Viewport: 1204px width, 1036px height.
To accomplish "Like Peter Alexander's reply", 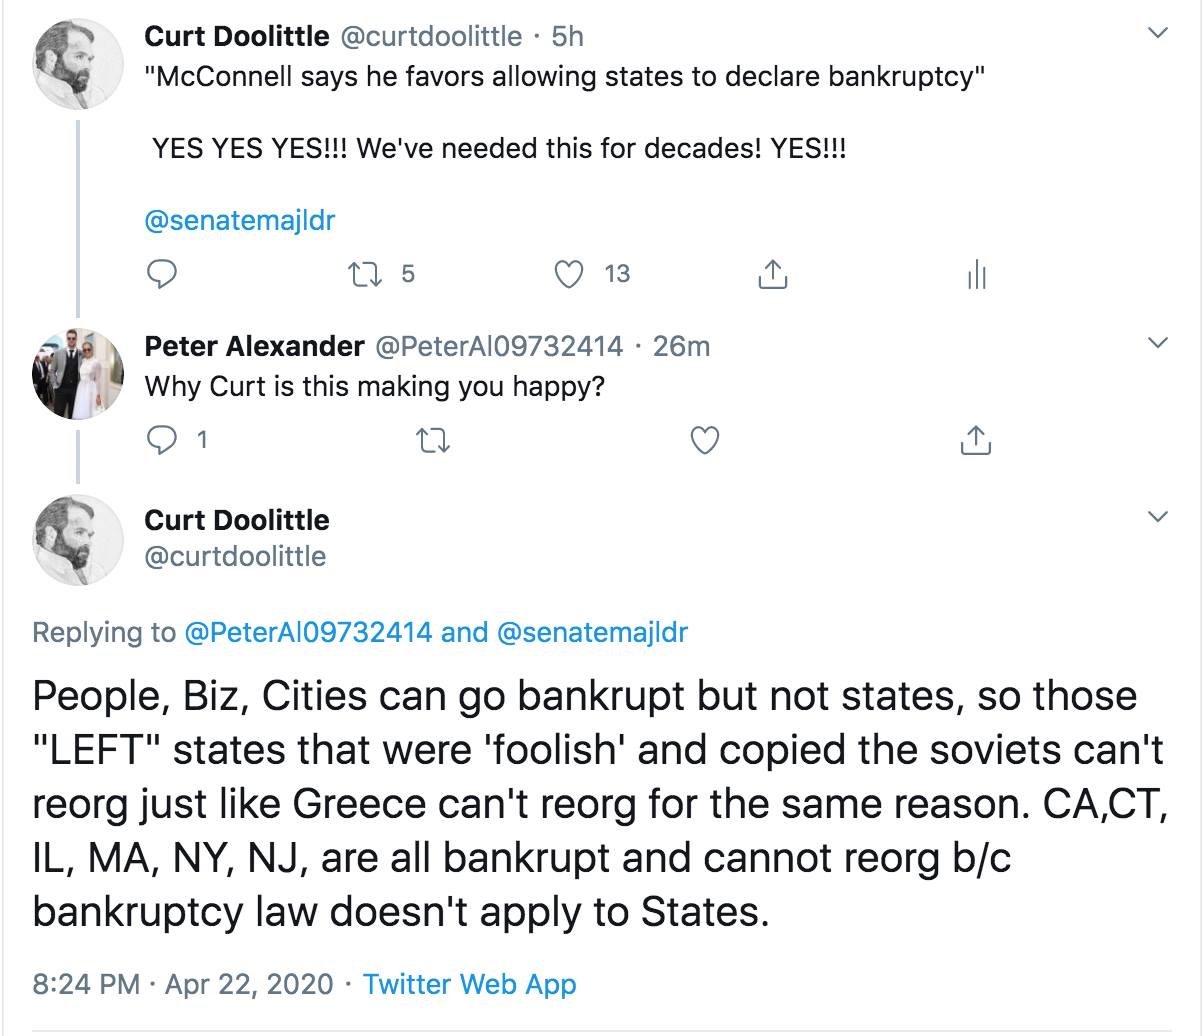I will [x=705, y=440].
